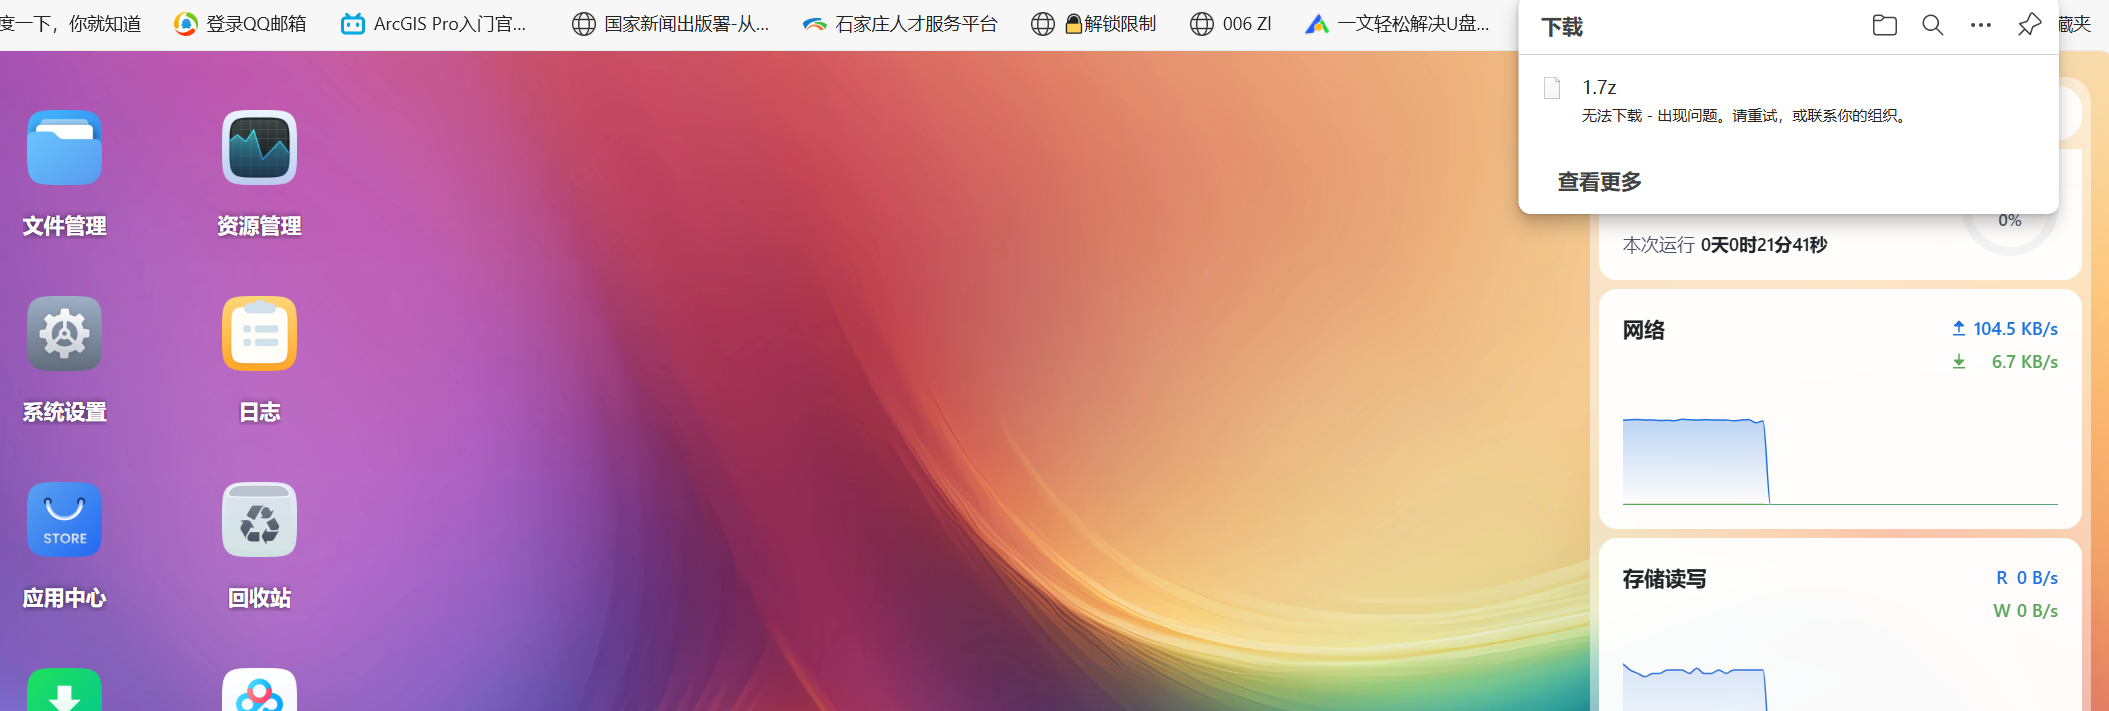Image resolution: width=2109 pixels, height=711 pixels.
Task: Open the 文件管理 file manager icon
Action: 64,148
